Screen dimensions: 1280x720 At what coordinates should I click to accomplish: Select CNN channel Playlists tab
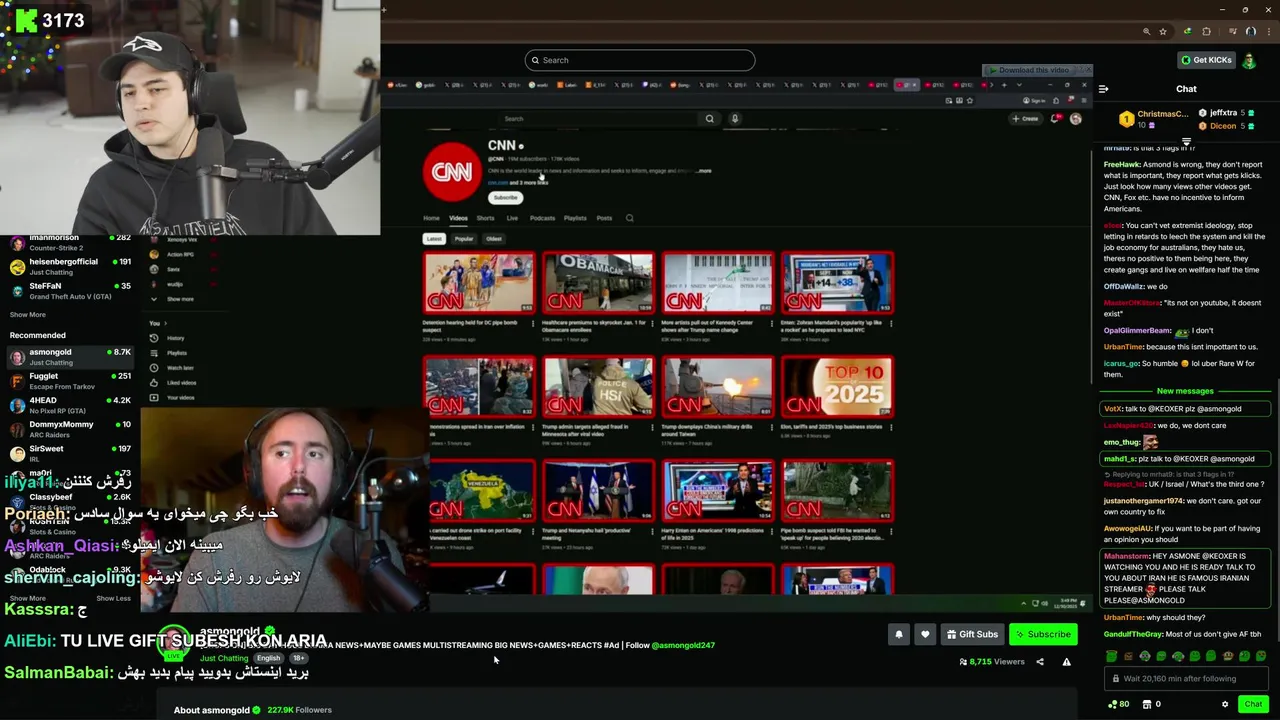click(x=575, y=218)
